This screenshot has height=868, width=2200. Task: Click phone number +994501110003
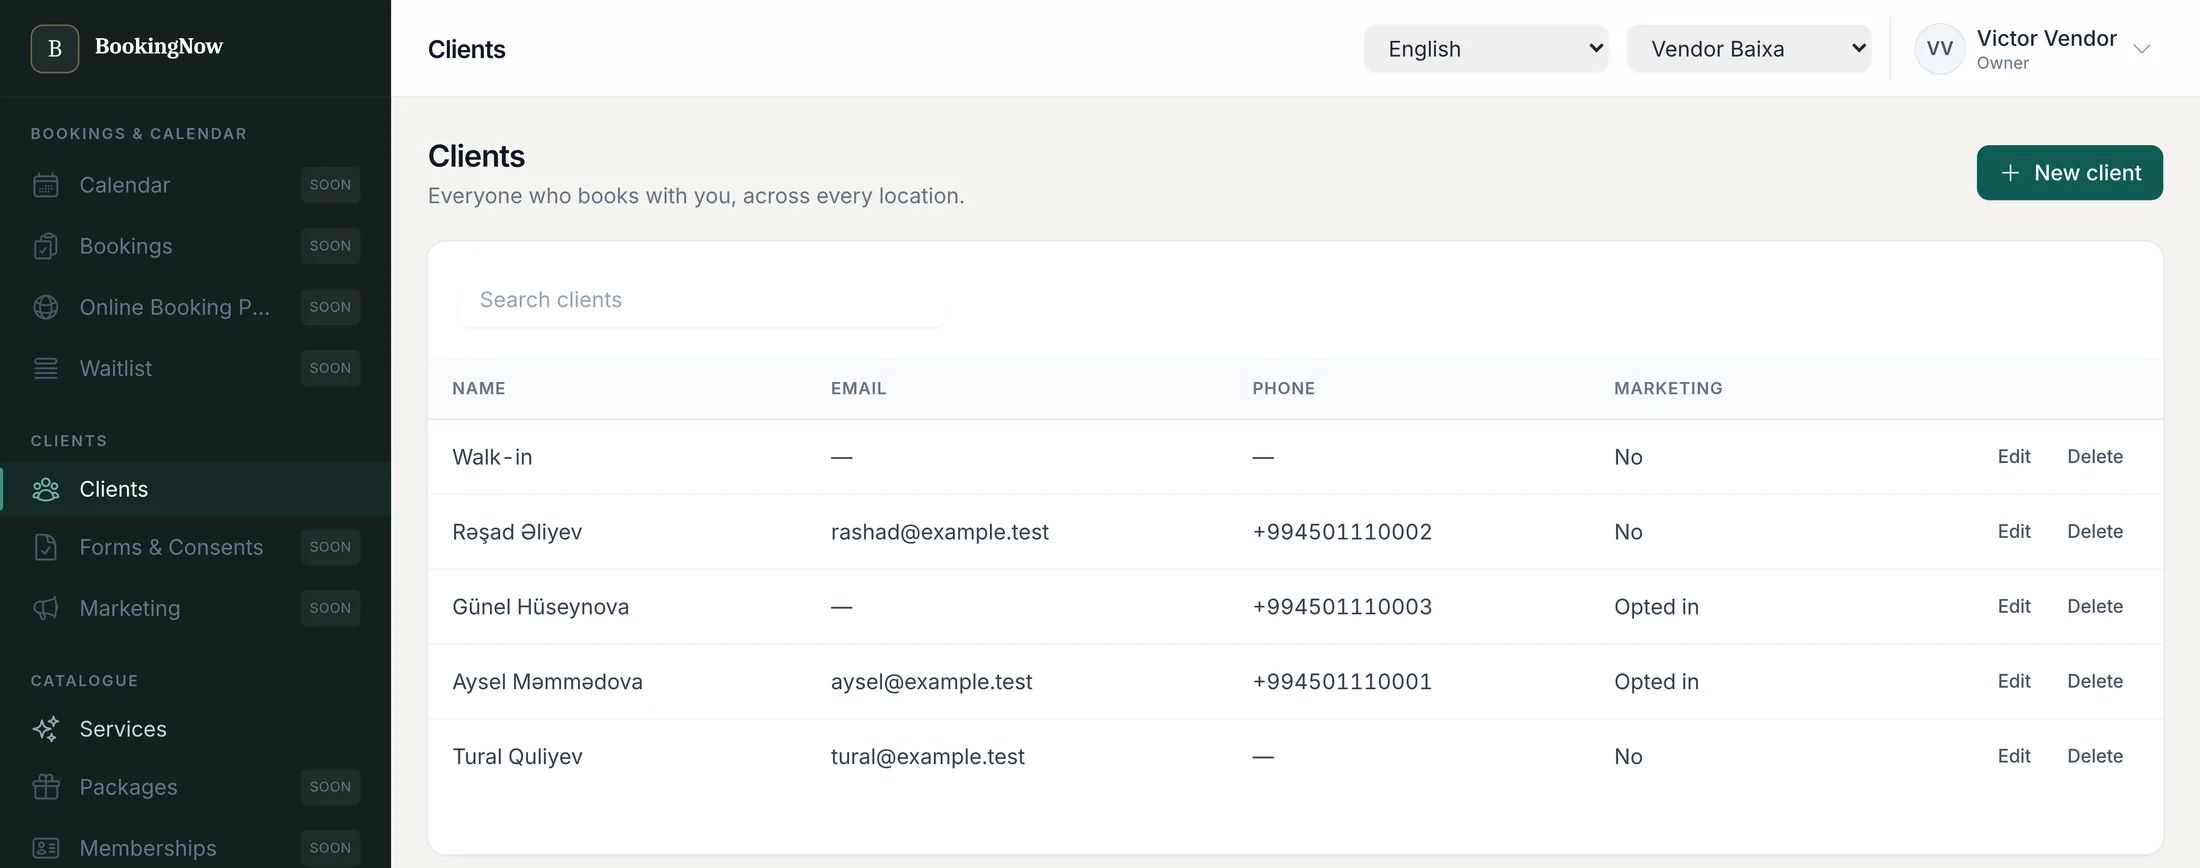(x=1342, y=607)
